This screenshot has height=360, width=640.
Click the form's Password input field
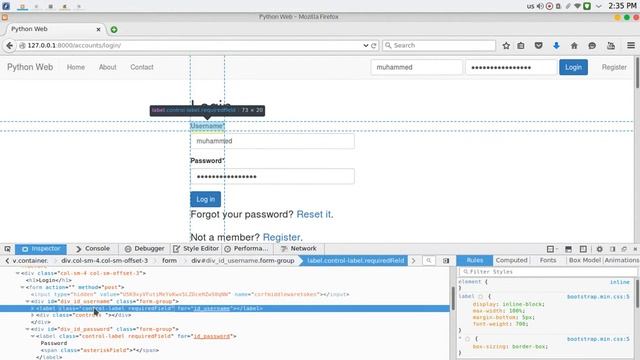click(x=272, y=176)
